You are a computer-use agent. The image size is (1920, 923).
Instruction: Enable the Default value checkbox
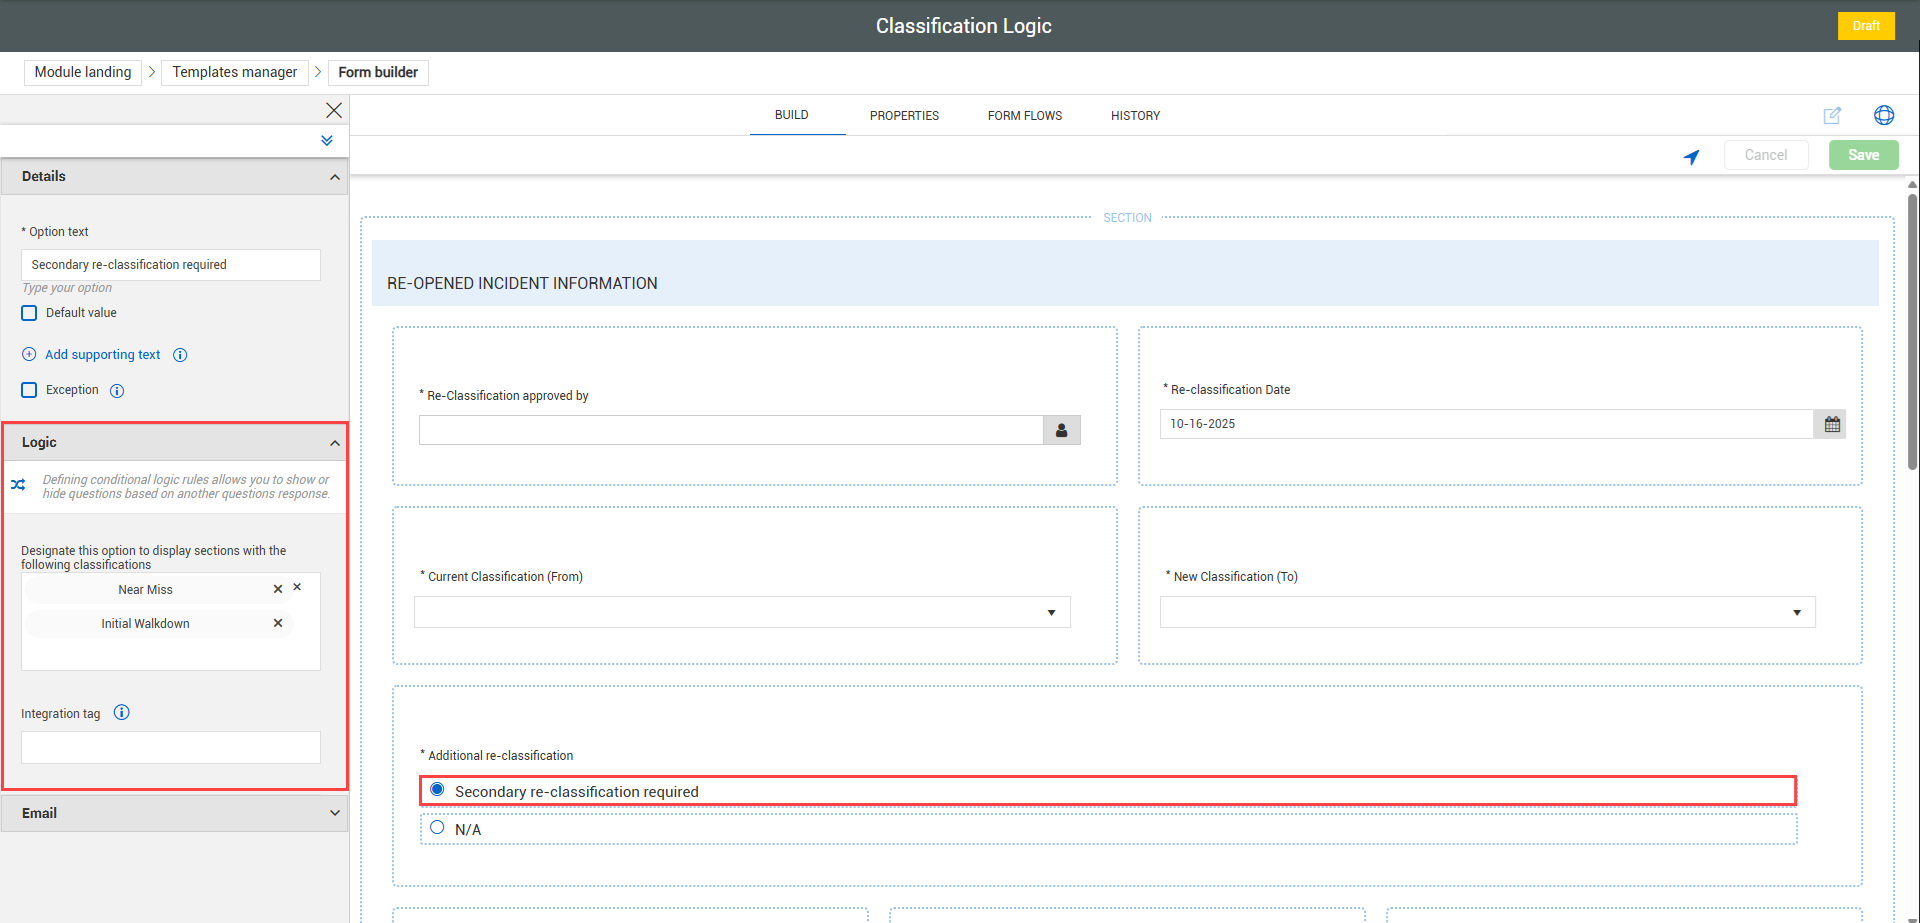click(30, 313)
